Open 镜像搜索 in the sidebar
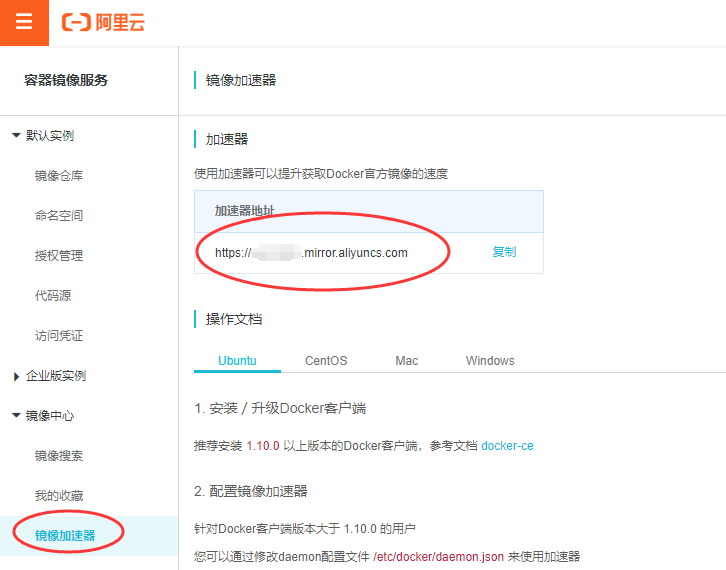 point(59,456)
